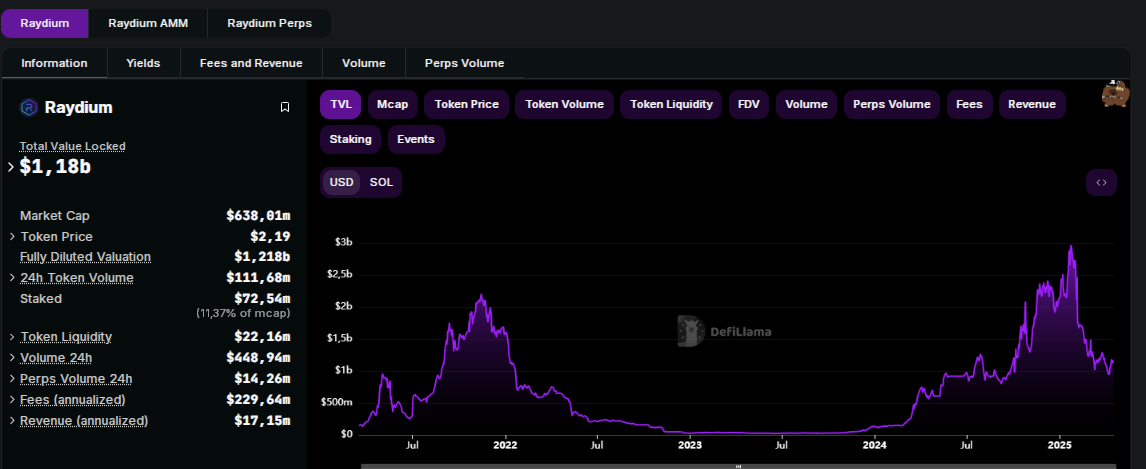The image size is (1146, 469).
Task: Toggle Revenue chart series
Action: click(x=1032, y=104)
